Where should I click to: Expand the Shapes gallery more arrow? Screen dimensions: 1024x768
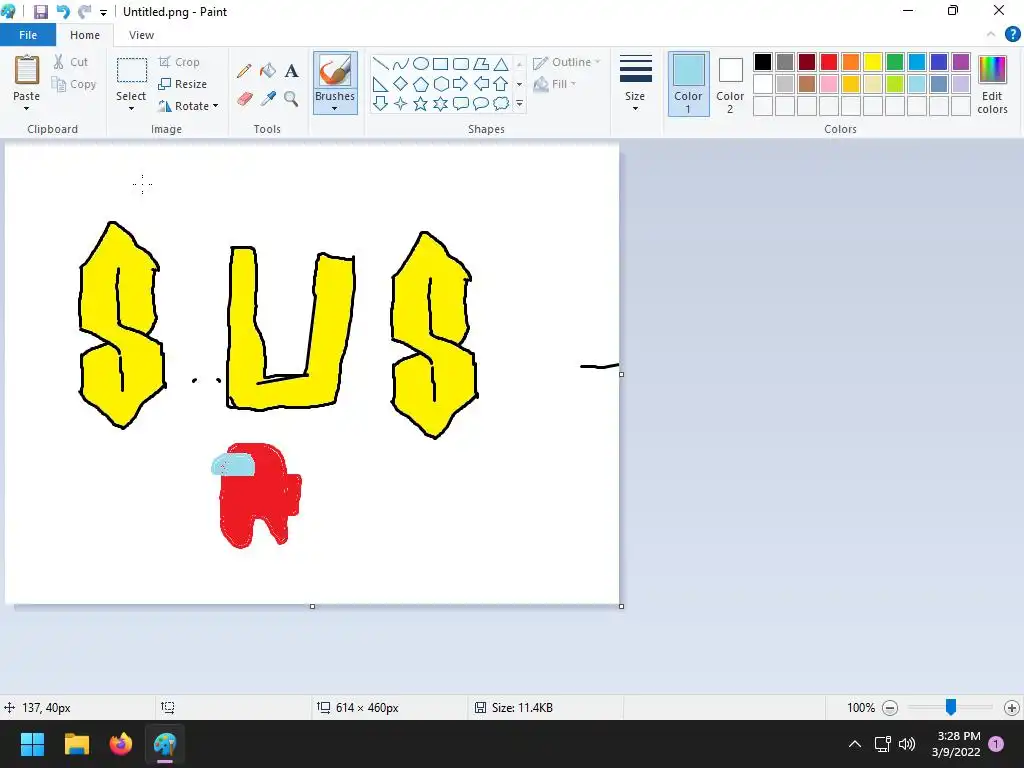pyautogui.click(x=519, y=103)
